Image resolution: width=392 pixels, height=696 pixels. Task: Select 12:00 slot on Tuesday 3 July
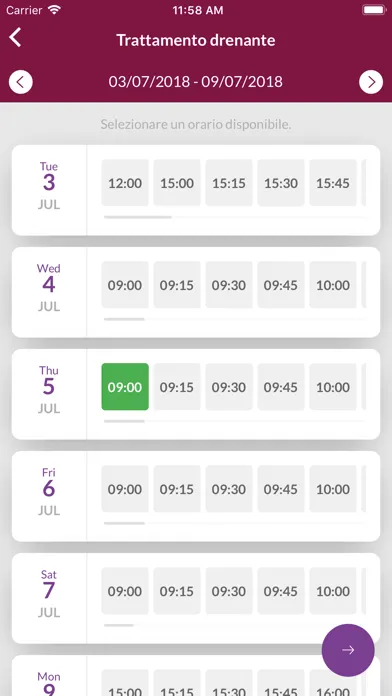(125, 183)
